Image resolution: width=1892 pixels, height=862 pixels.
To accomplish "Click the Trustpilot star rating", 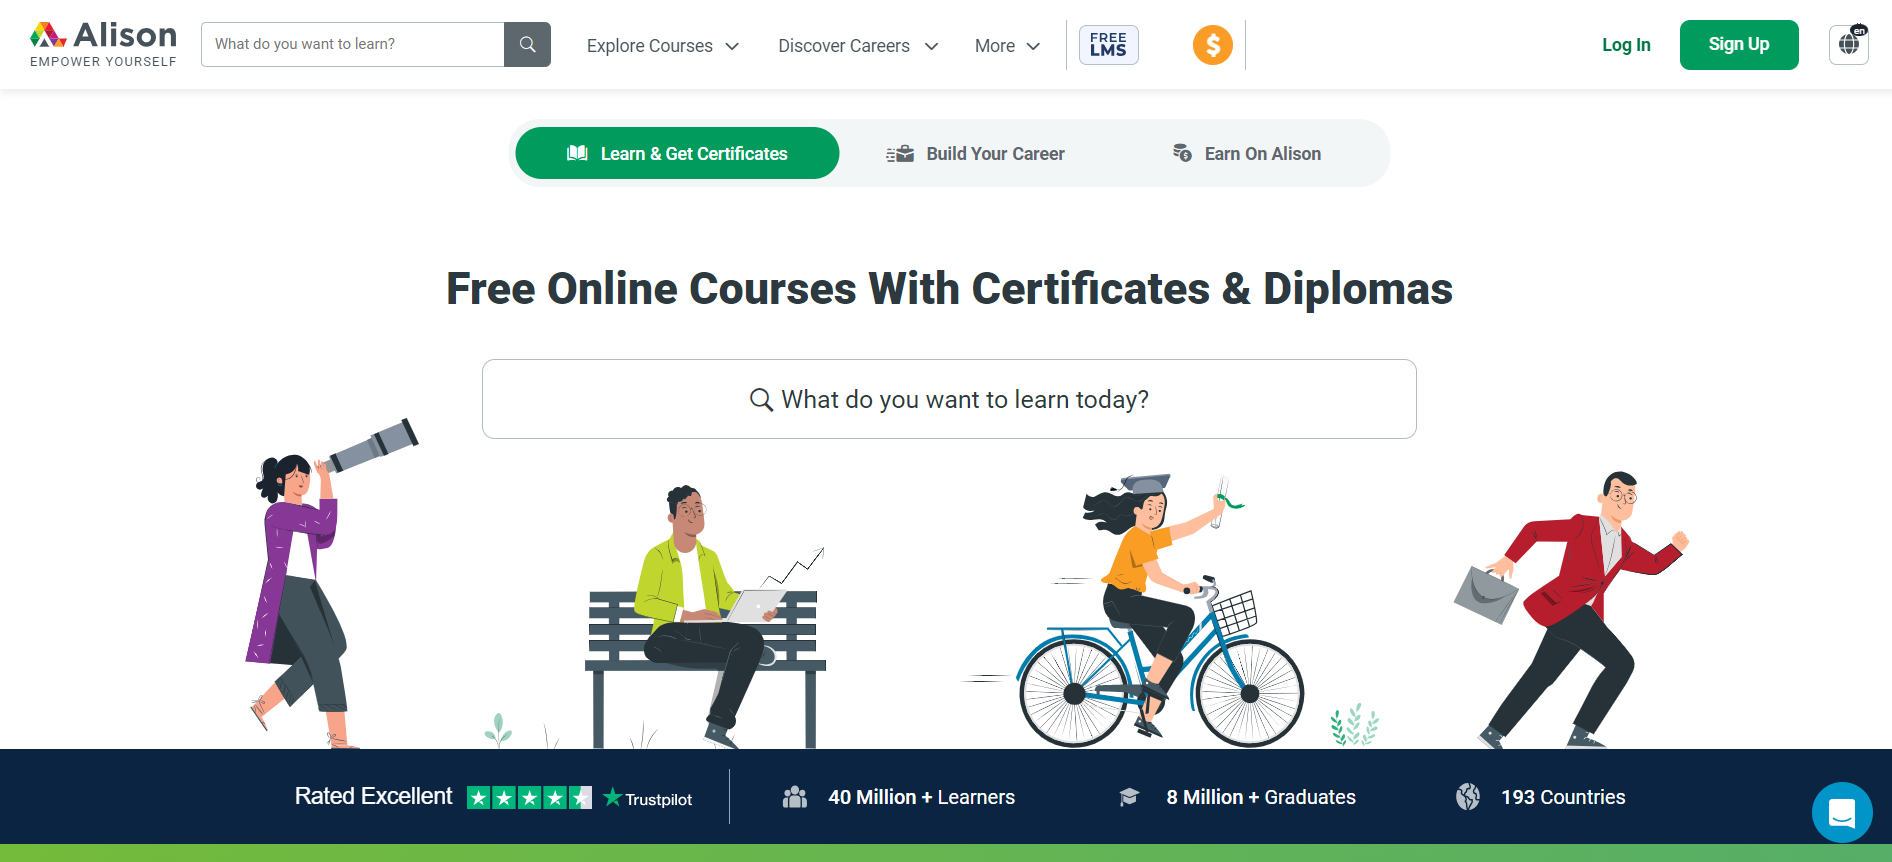I will coord(529,798).
